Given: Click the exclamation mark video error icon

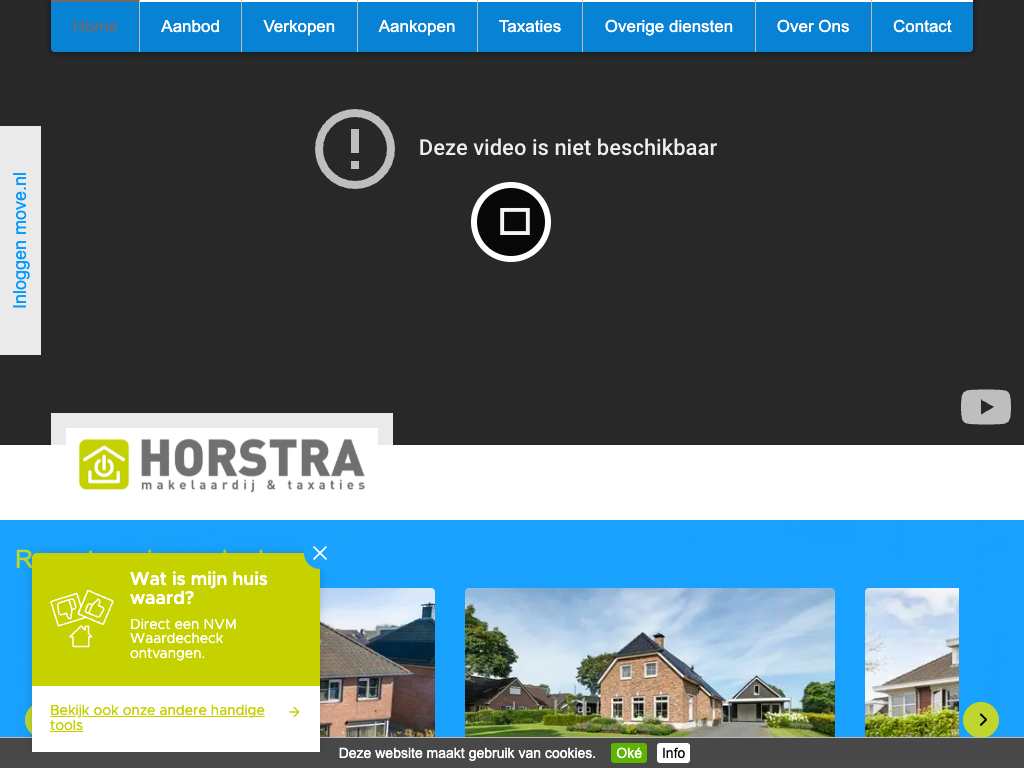Looking at the screenshot, I should tap(355, 149).
